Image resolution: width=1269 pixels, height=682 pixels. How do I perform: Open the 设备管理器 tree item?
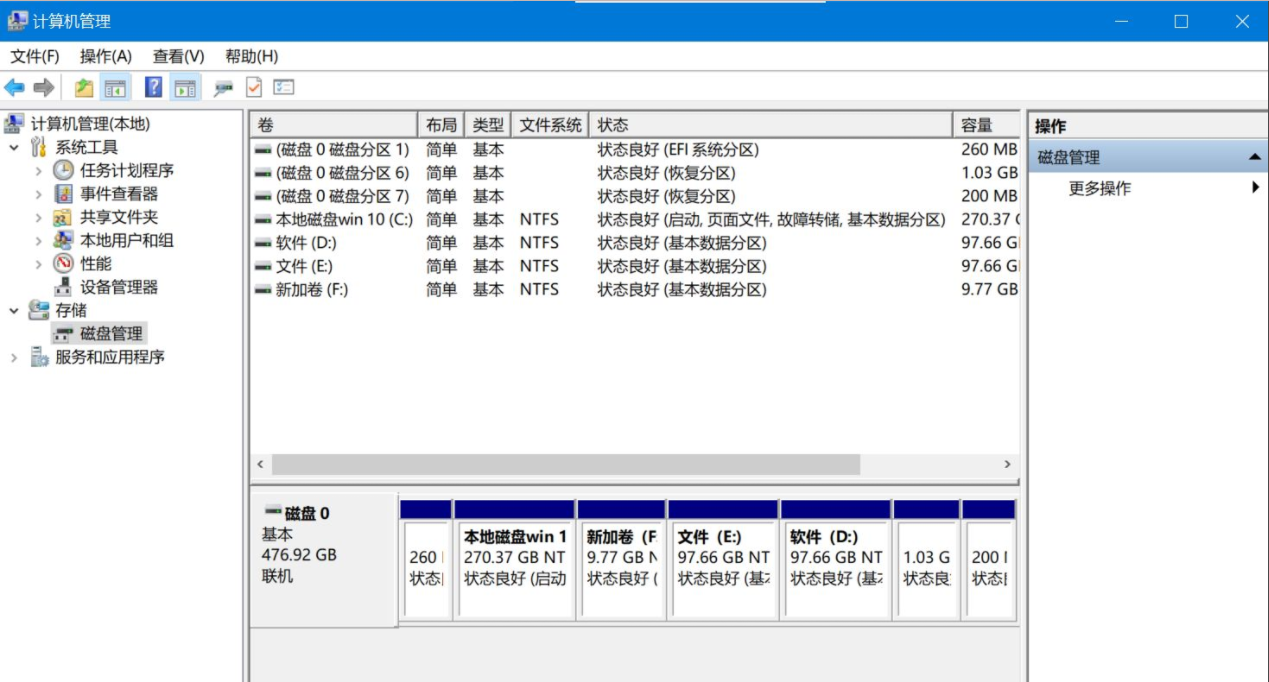(x=119, y=287)
